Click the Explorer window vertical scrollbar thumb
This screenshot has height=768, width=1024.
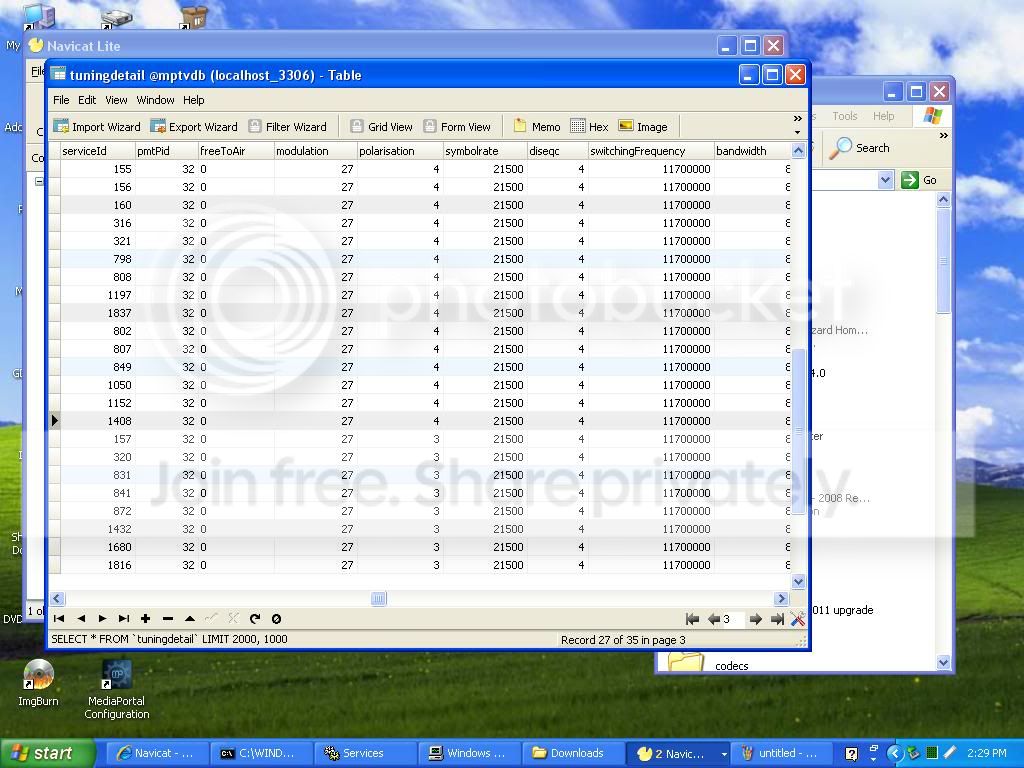coord(943,261)
